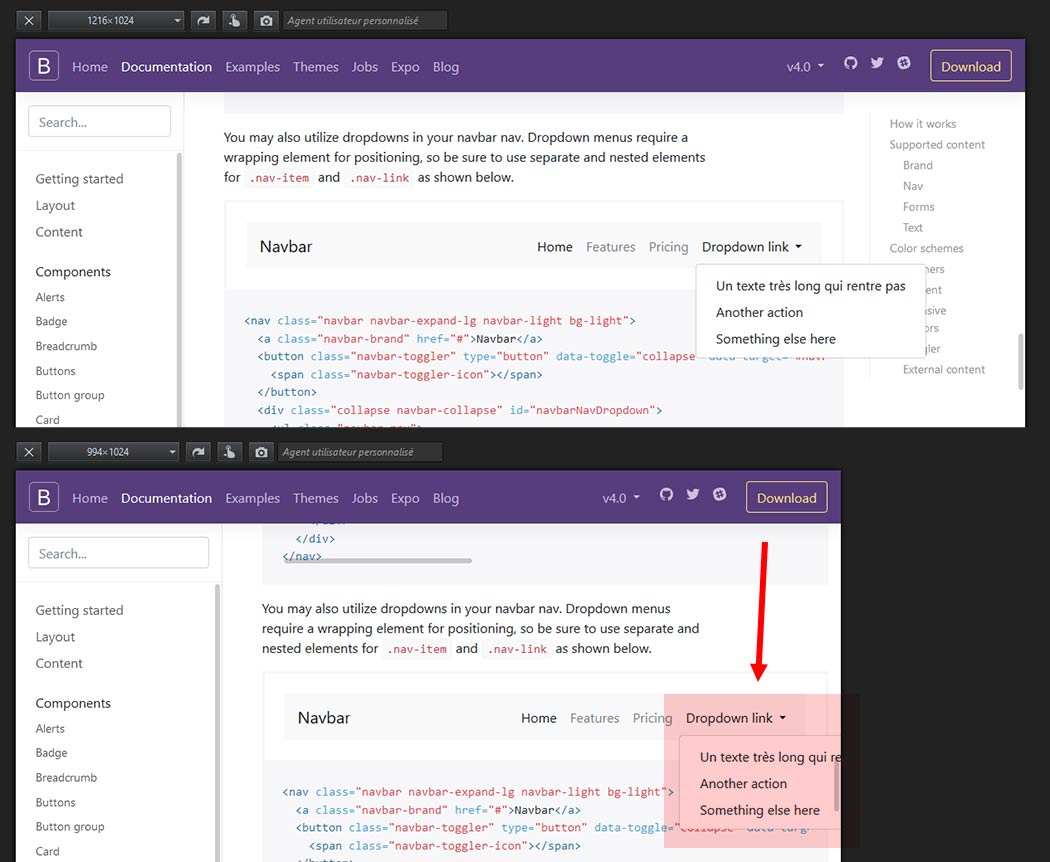This screenshot has width=1050, height=862.
Task: Click the Download button in the wider view
Action: point(971,66)
